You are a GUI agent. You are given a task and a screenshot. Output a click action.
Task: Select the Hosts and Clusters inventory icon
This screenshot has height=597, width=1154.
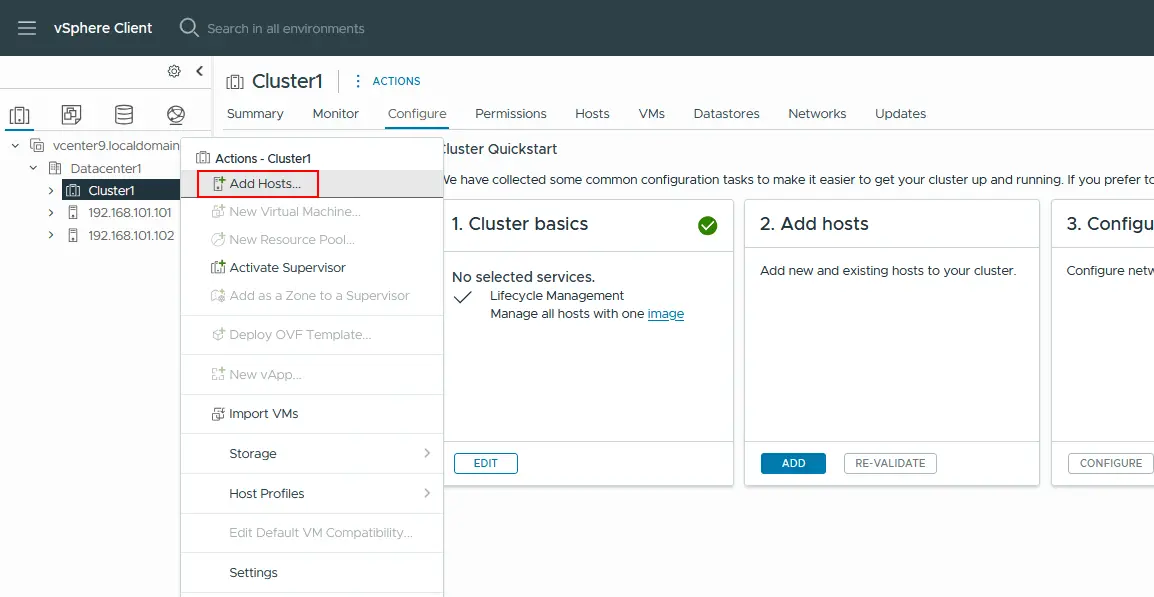pyautogui.click(x=20, y=114)
